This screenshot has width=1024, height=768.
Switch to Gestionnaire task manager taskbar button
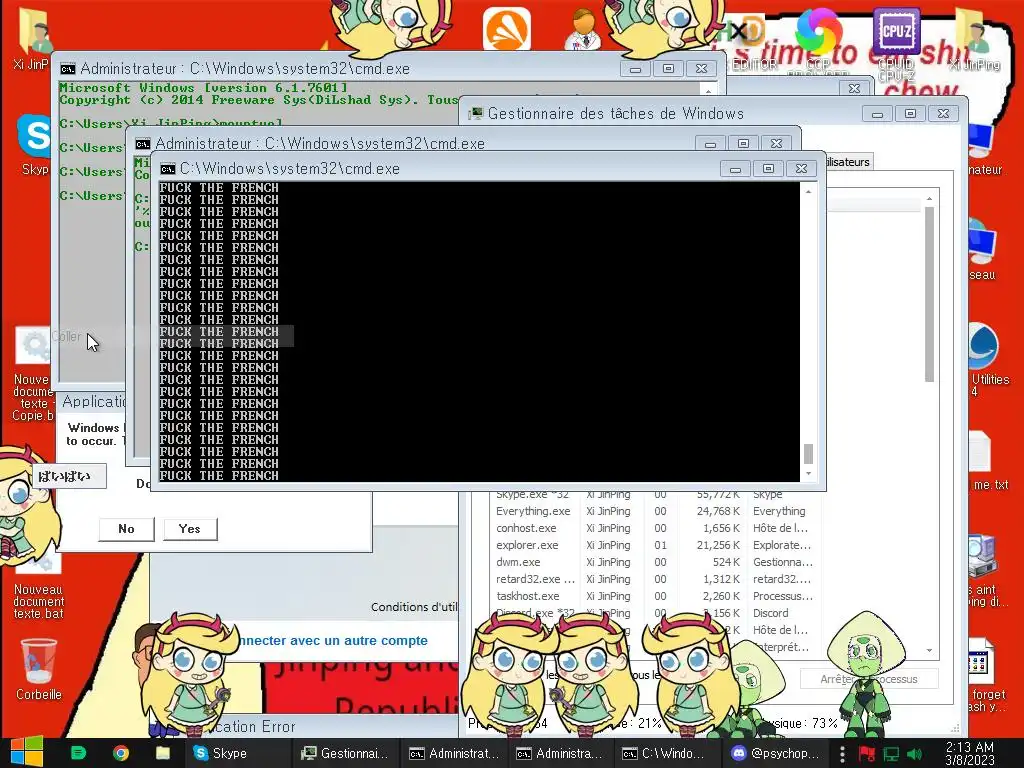tap(345, 753)
